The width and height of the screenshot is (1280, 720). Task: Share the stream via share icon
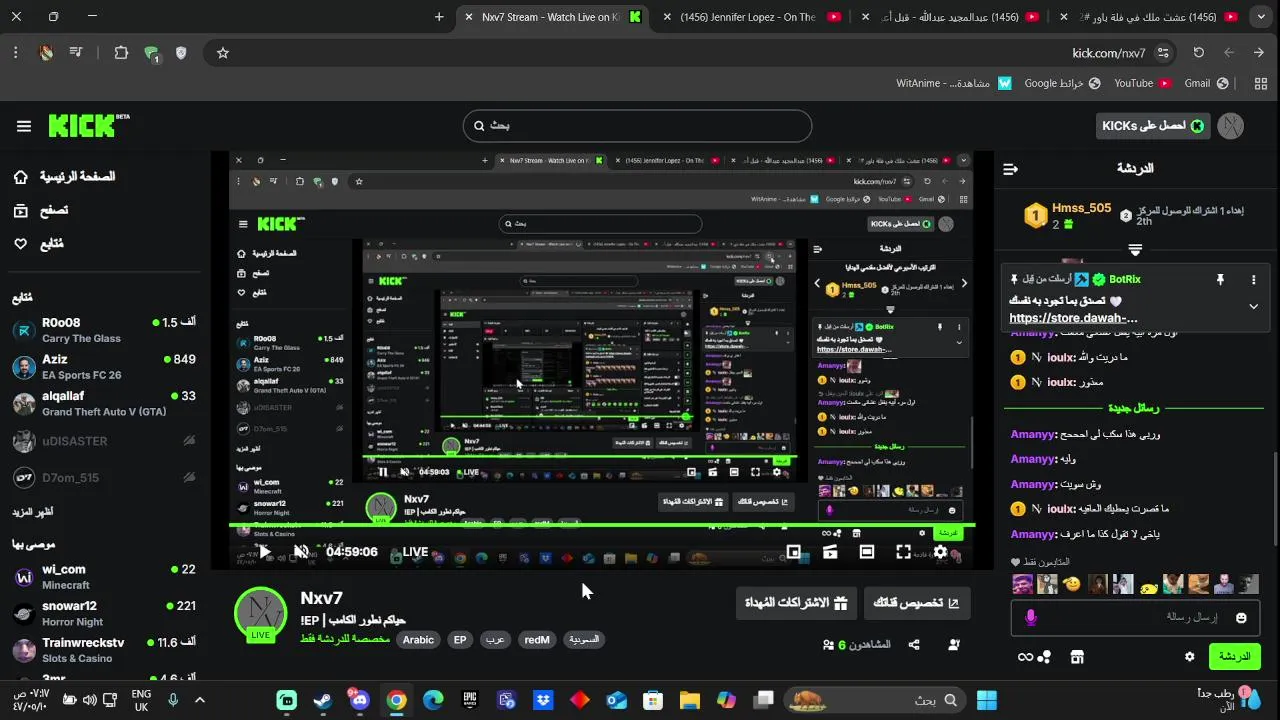[x=914, y=645]
